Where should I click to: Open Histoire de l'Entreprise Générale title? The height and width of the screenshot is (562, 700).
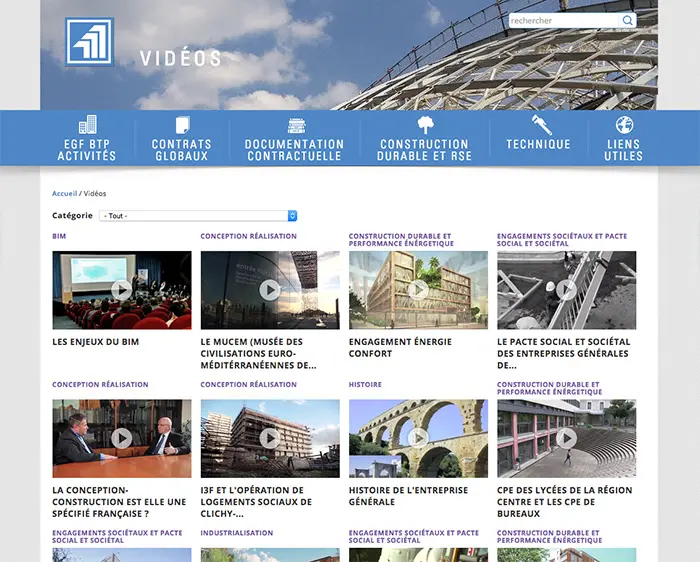click(x=408, y=496)
